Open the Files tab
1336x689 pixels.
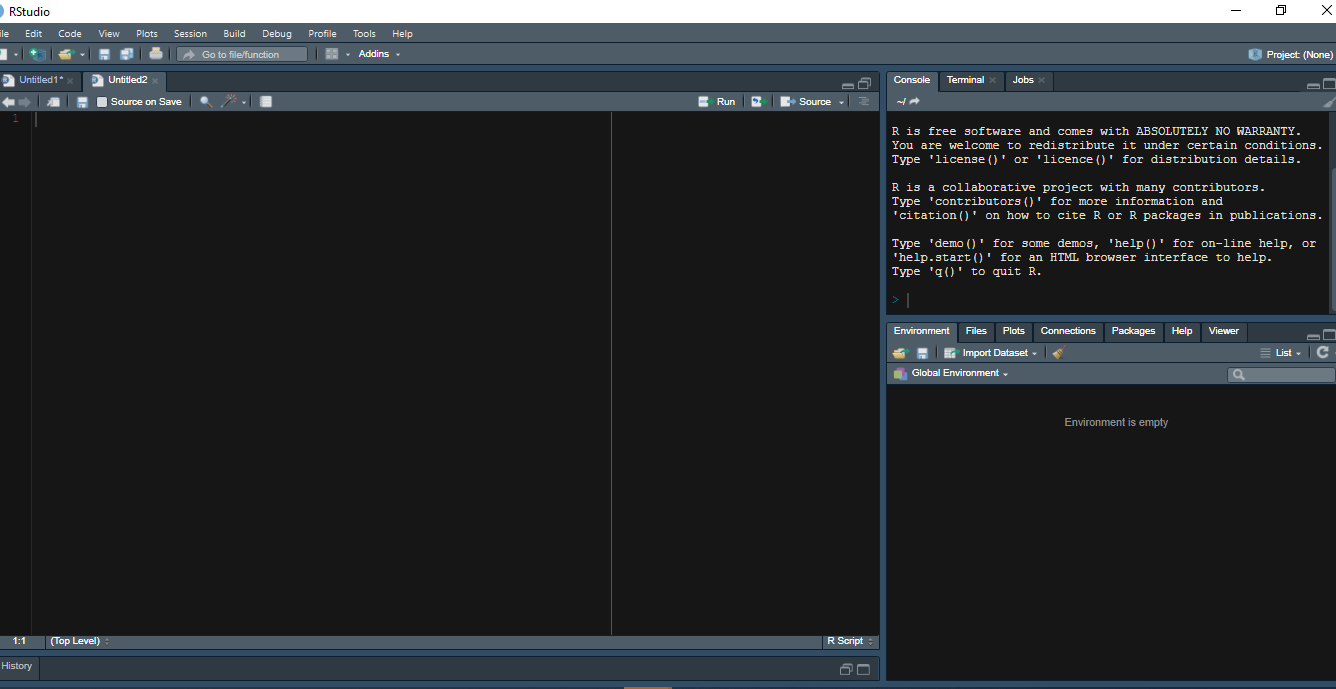pos(976,331)
